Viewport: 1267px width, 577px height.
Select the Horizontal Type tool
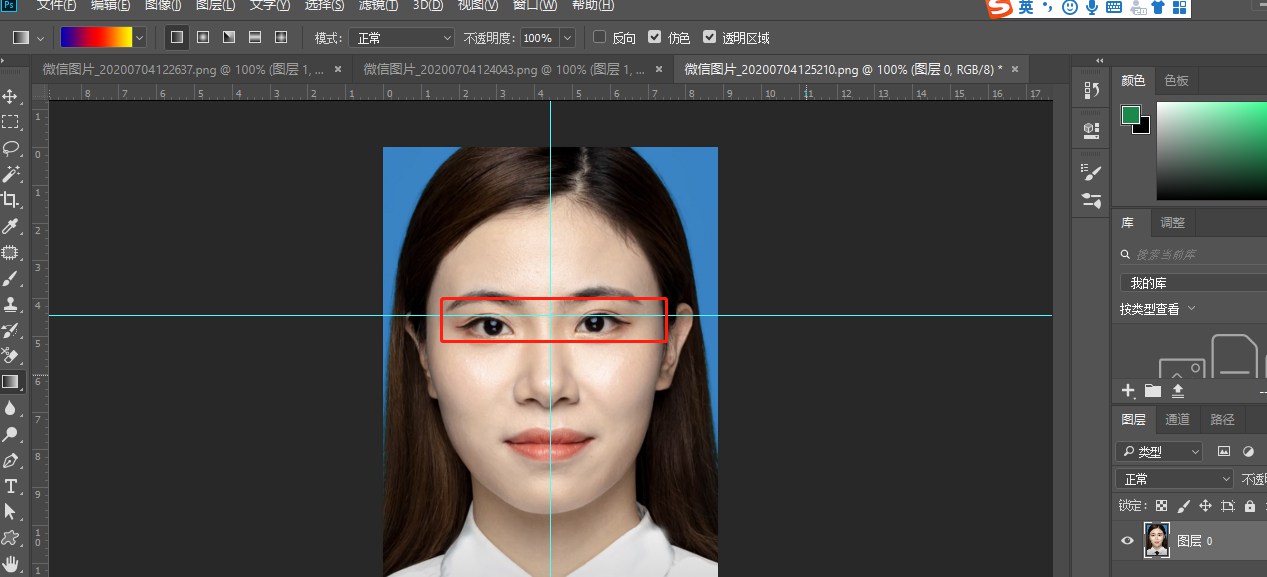(x=11, y=486)
